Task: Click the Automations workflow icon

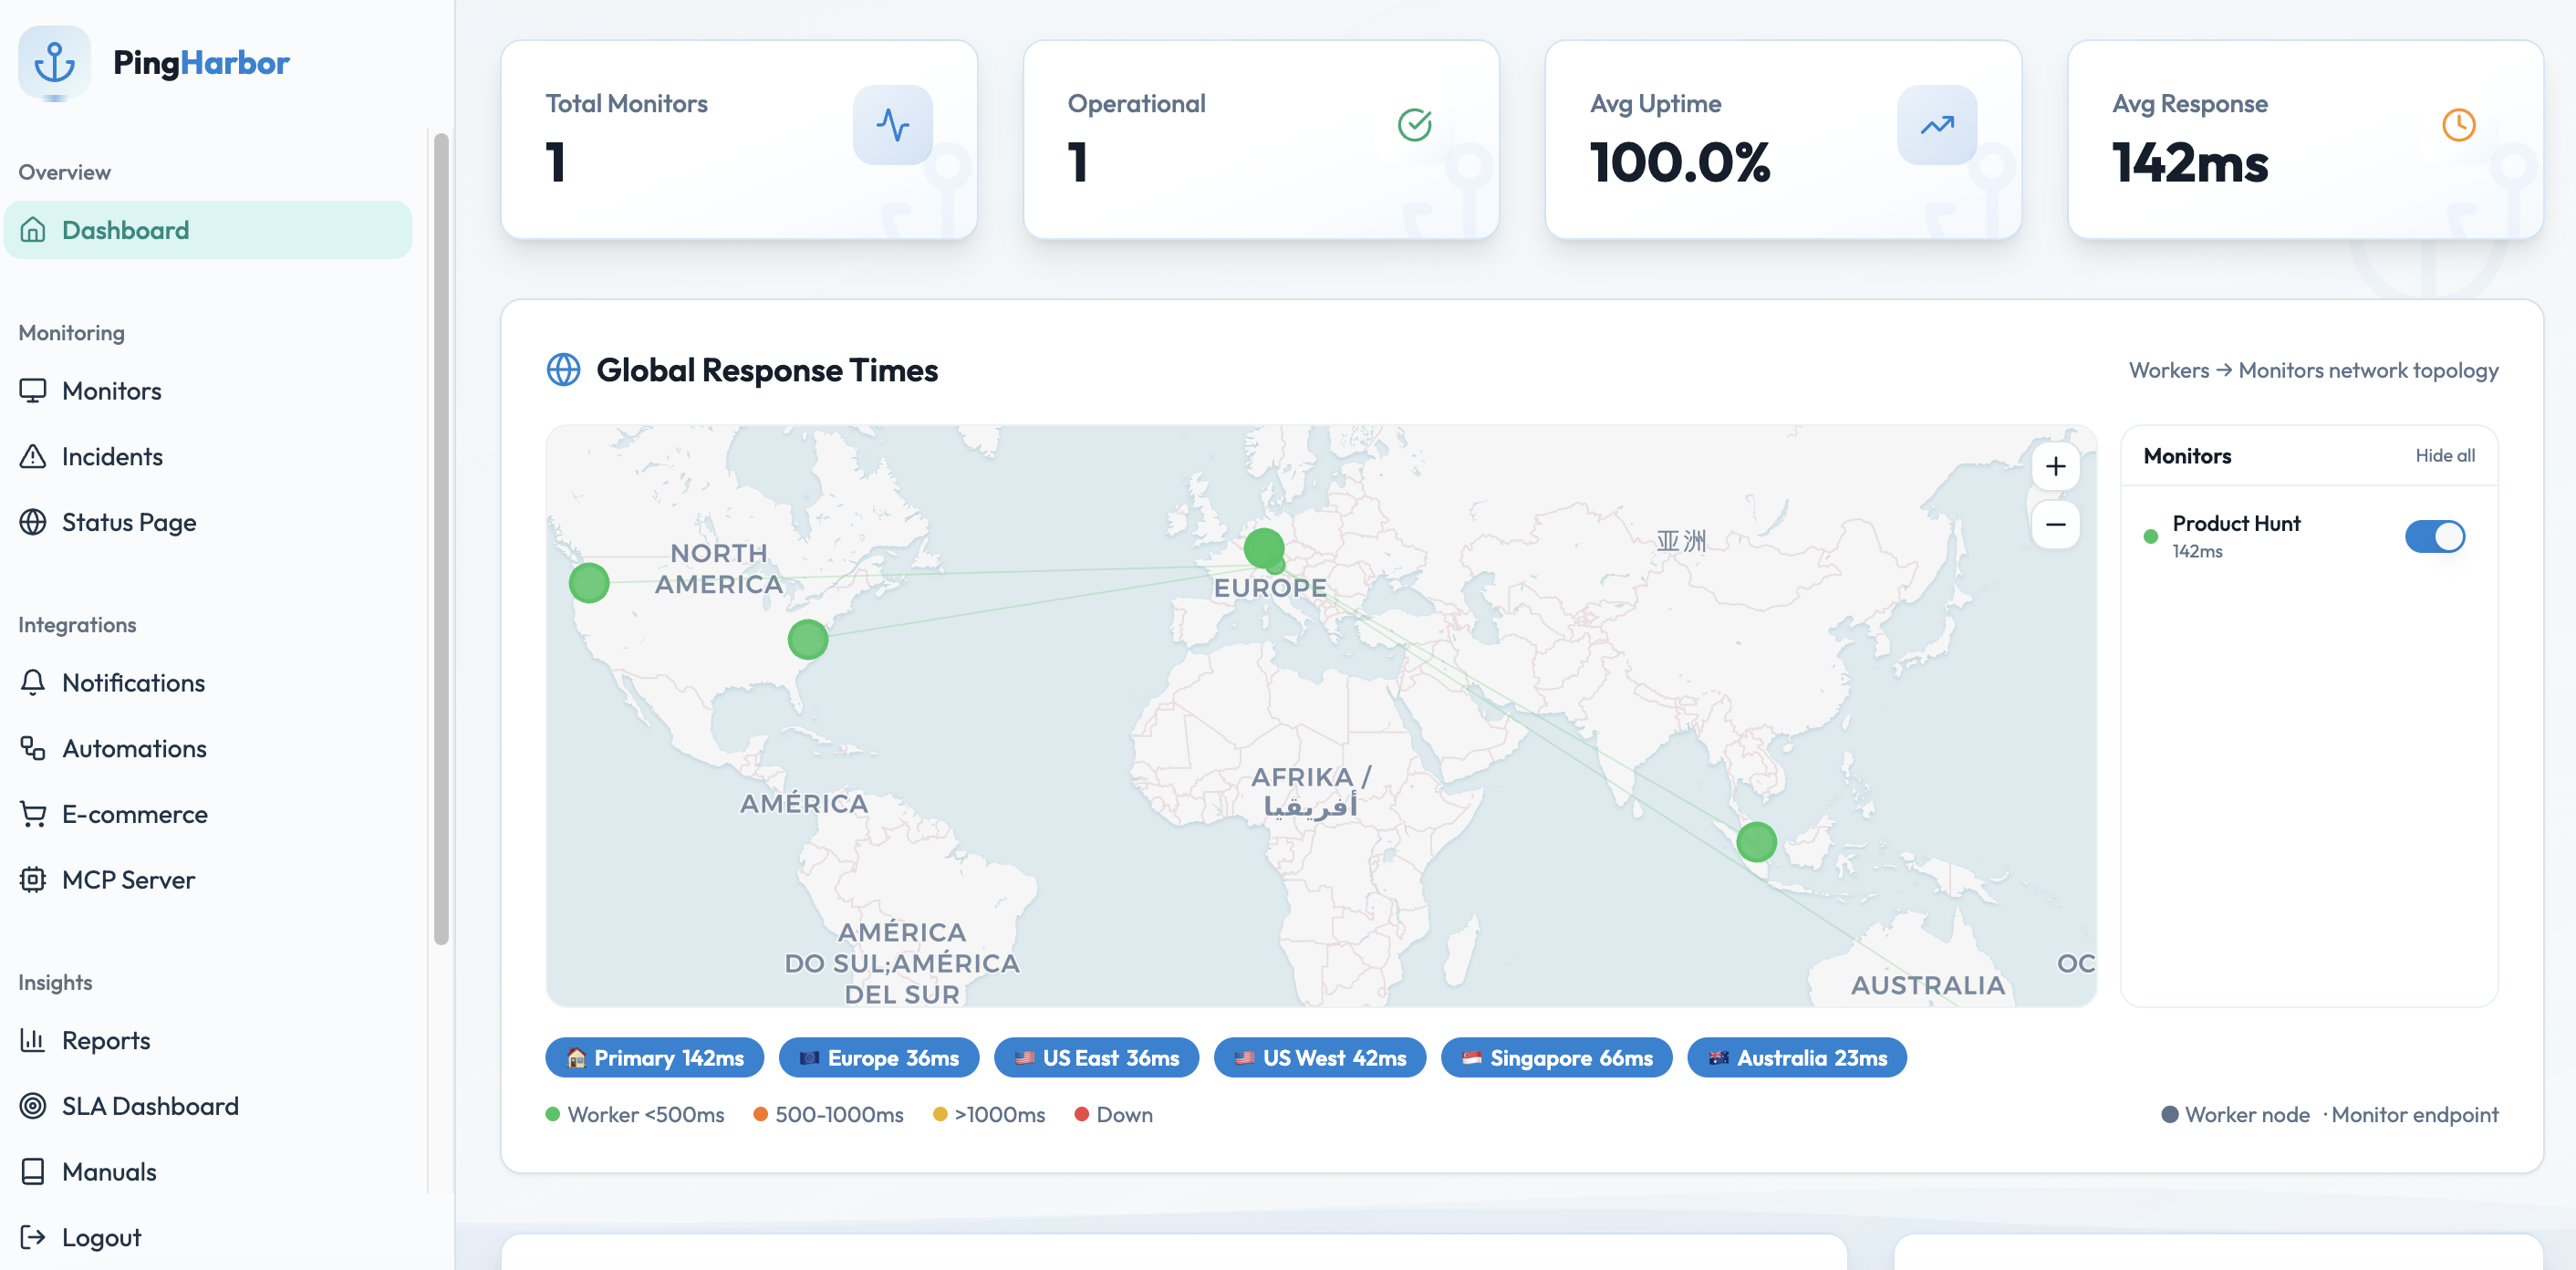Action: (33, 748)
